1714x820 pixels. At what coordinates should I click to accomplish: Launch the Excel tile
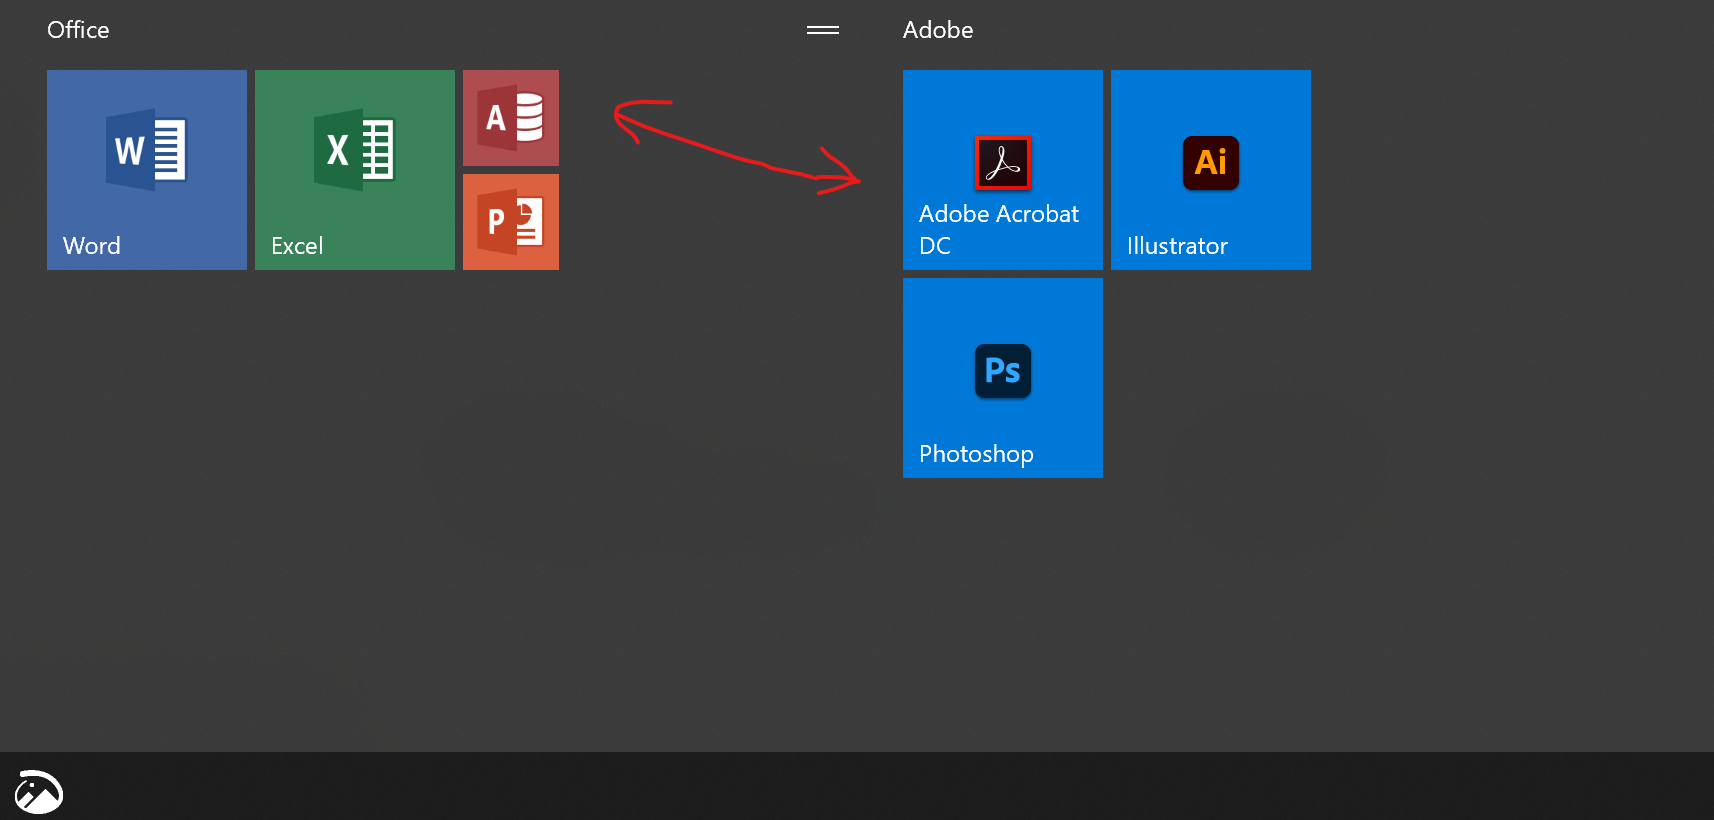tap(355, 170)
